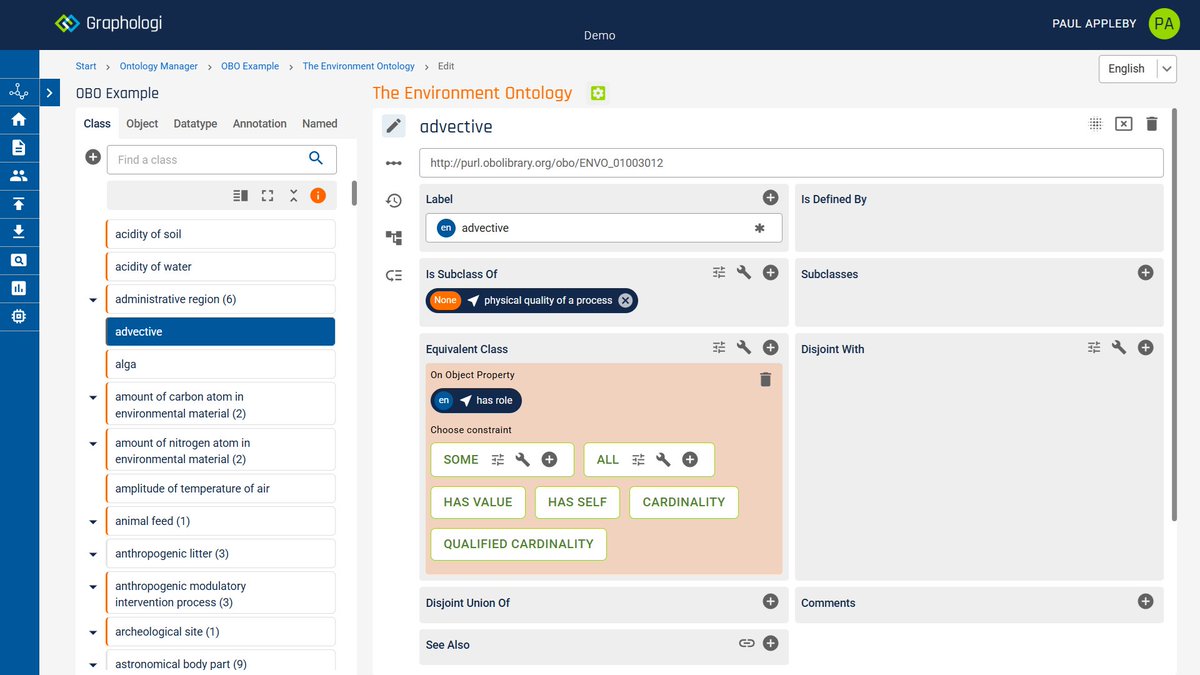Image resolution: width=1200 pixels, height=675 pixels.
Task: Select the Class tab
Action: click(97, 124)
